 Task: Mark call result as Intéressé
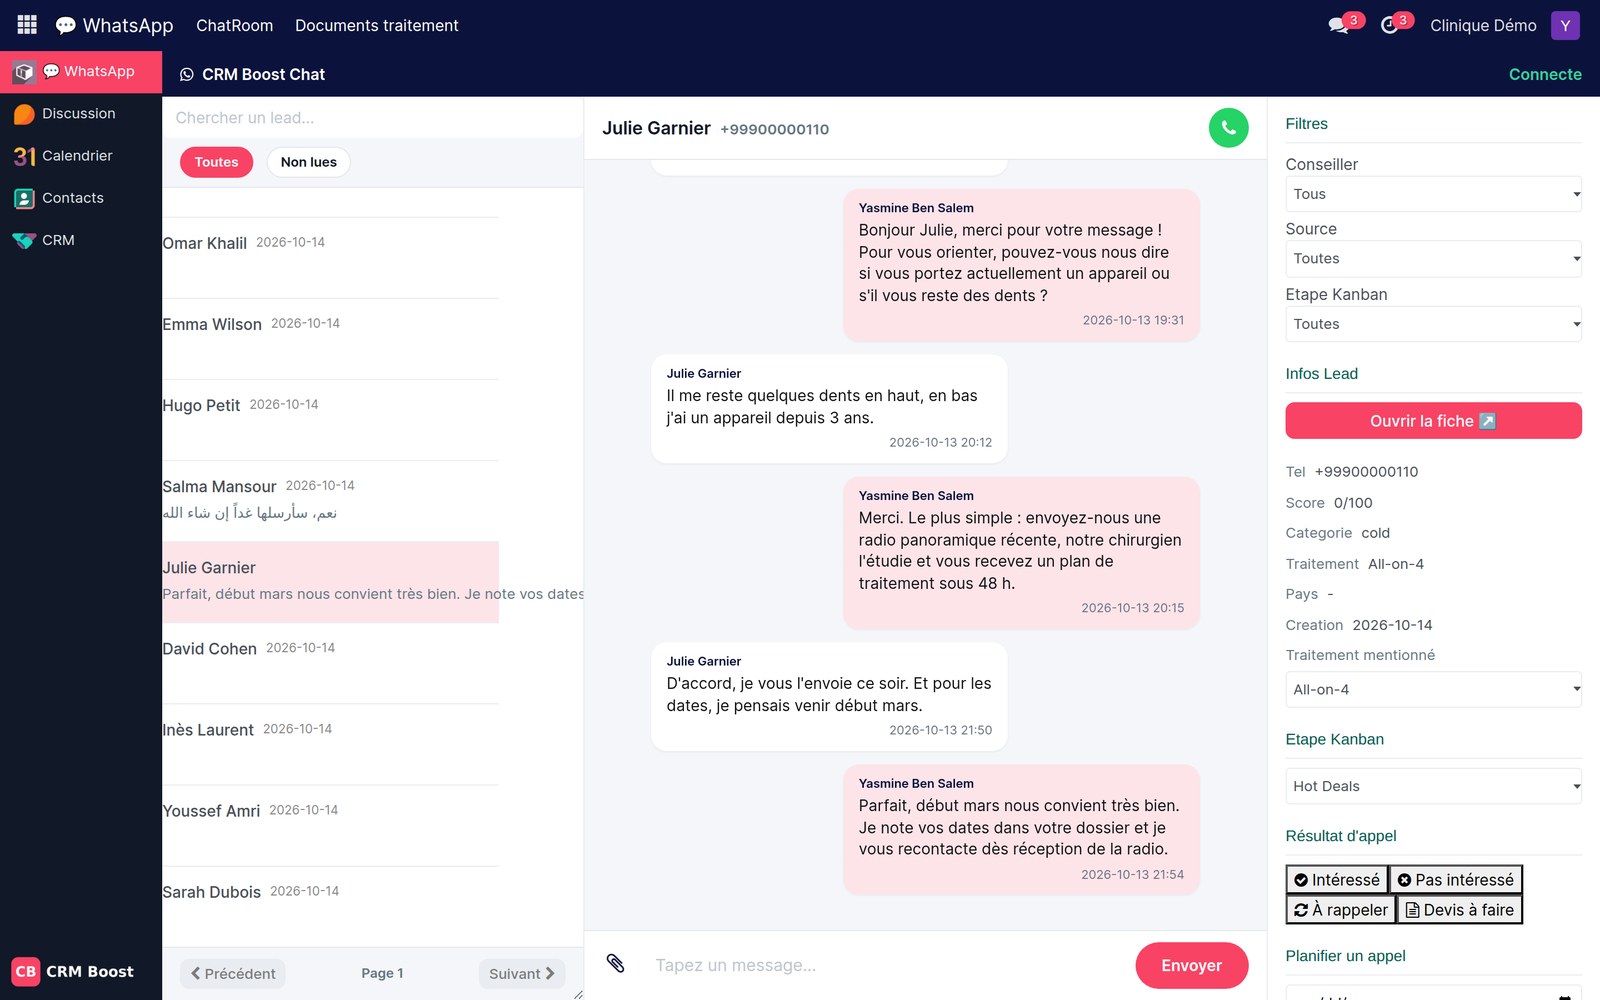click(1337, 880)
